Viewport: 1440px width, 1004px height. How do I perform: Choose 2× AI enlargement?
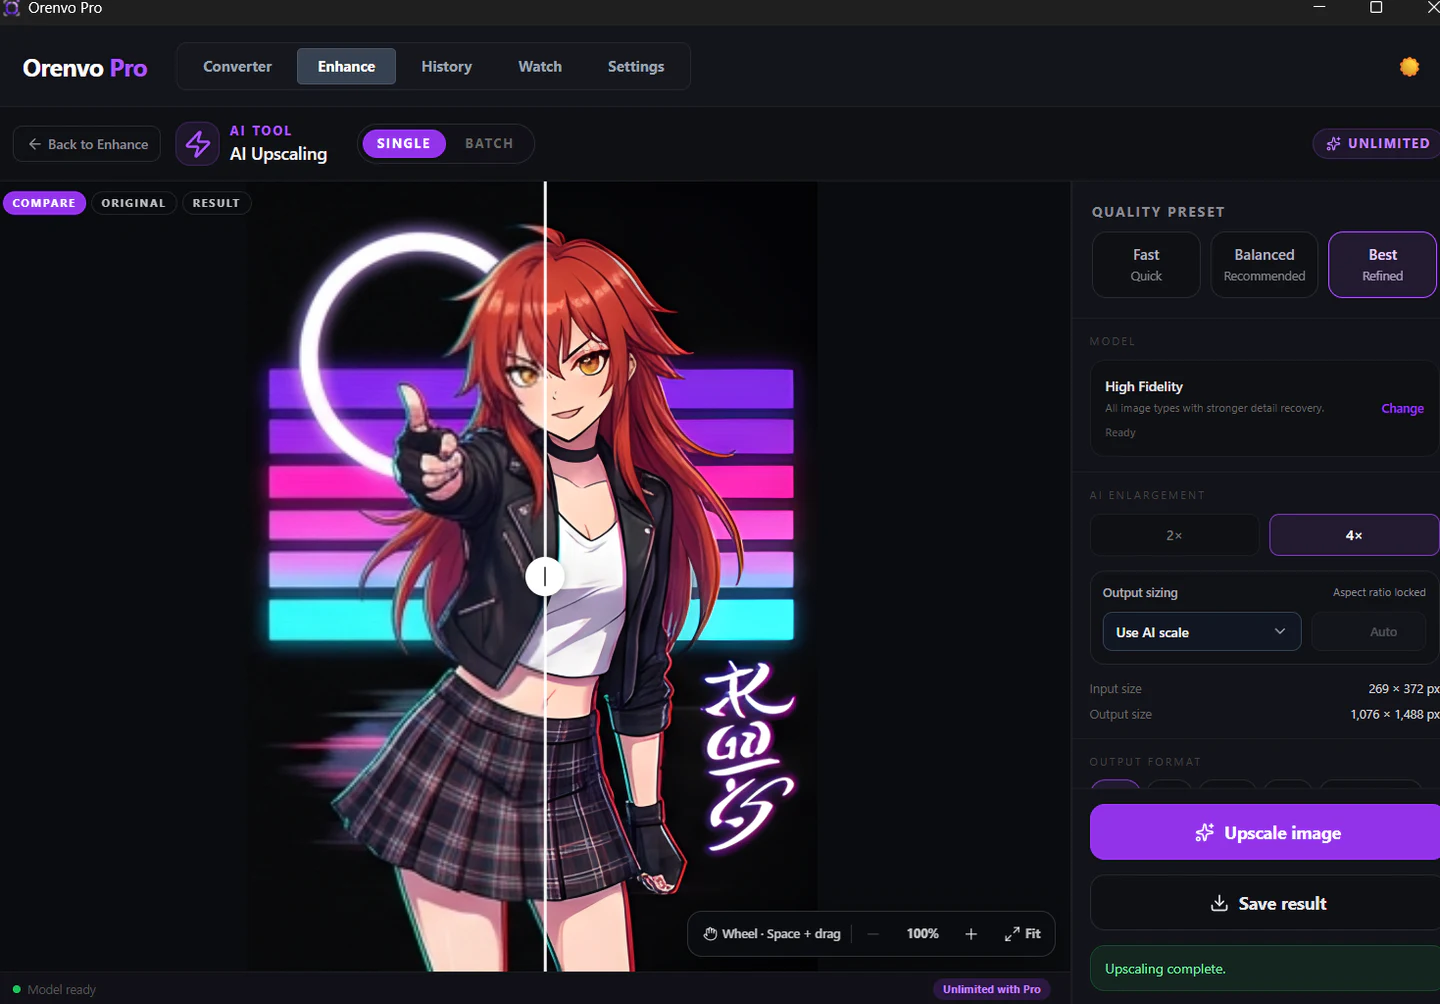coord(1174,535)
